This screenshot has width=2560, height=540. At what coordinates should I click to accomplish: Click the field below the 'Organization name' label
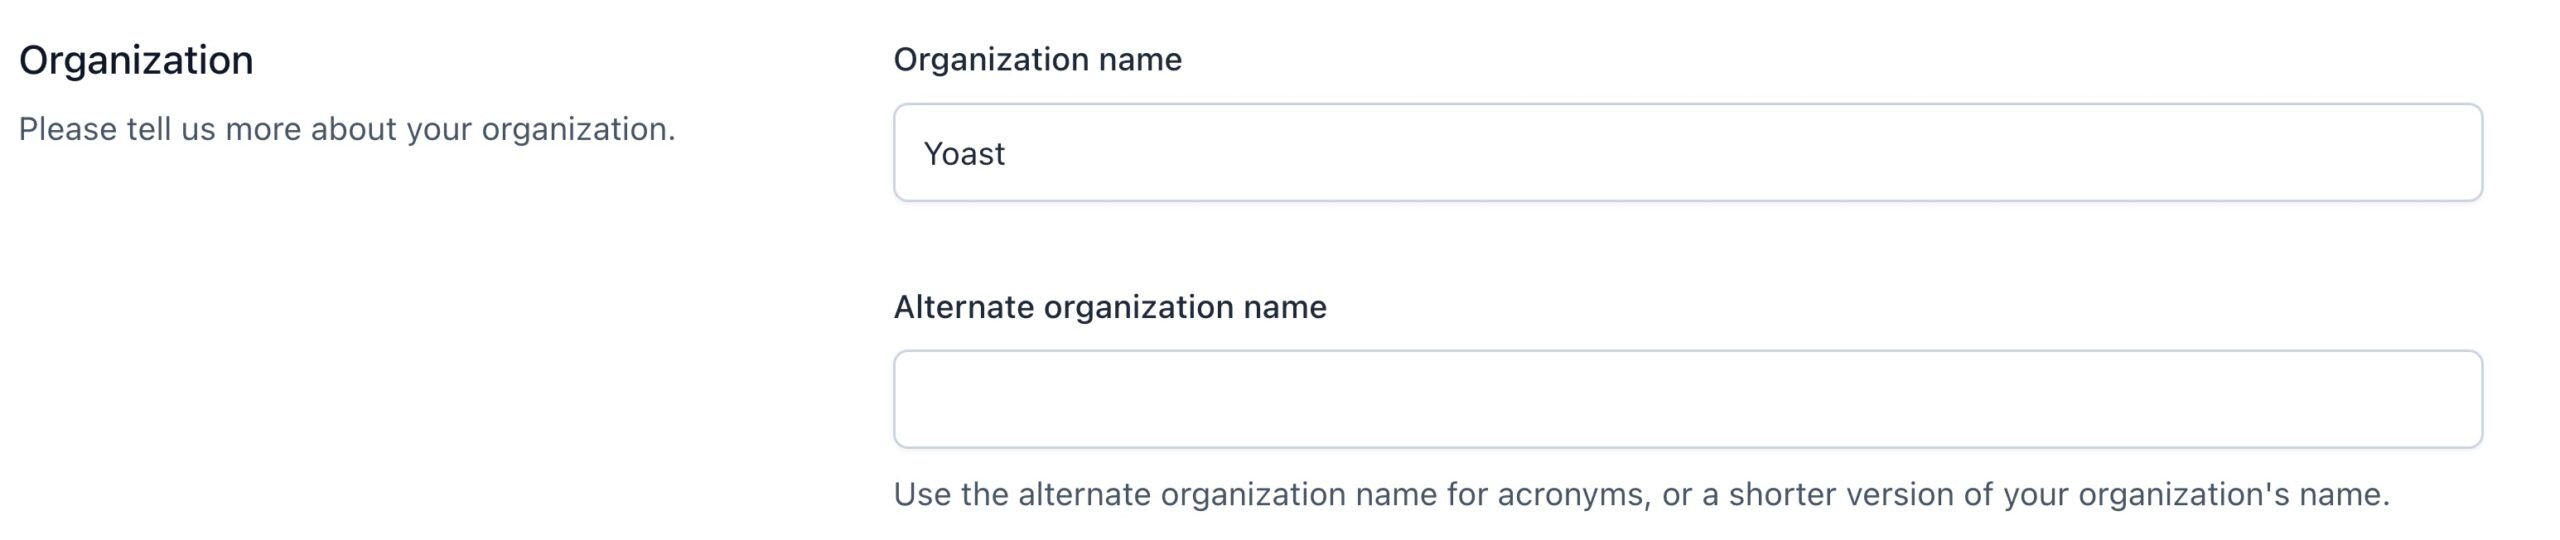click(x=1687, y=152)
